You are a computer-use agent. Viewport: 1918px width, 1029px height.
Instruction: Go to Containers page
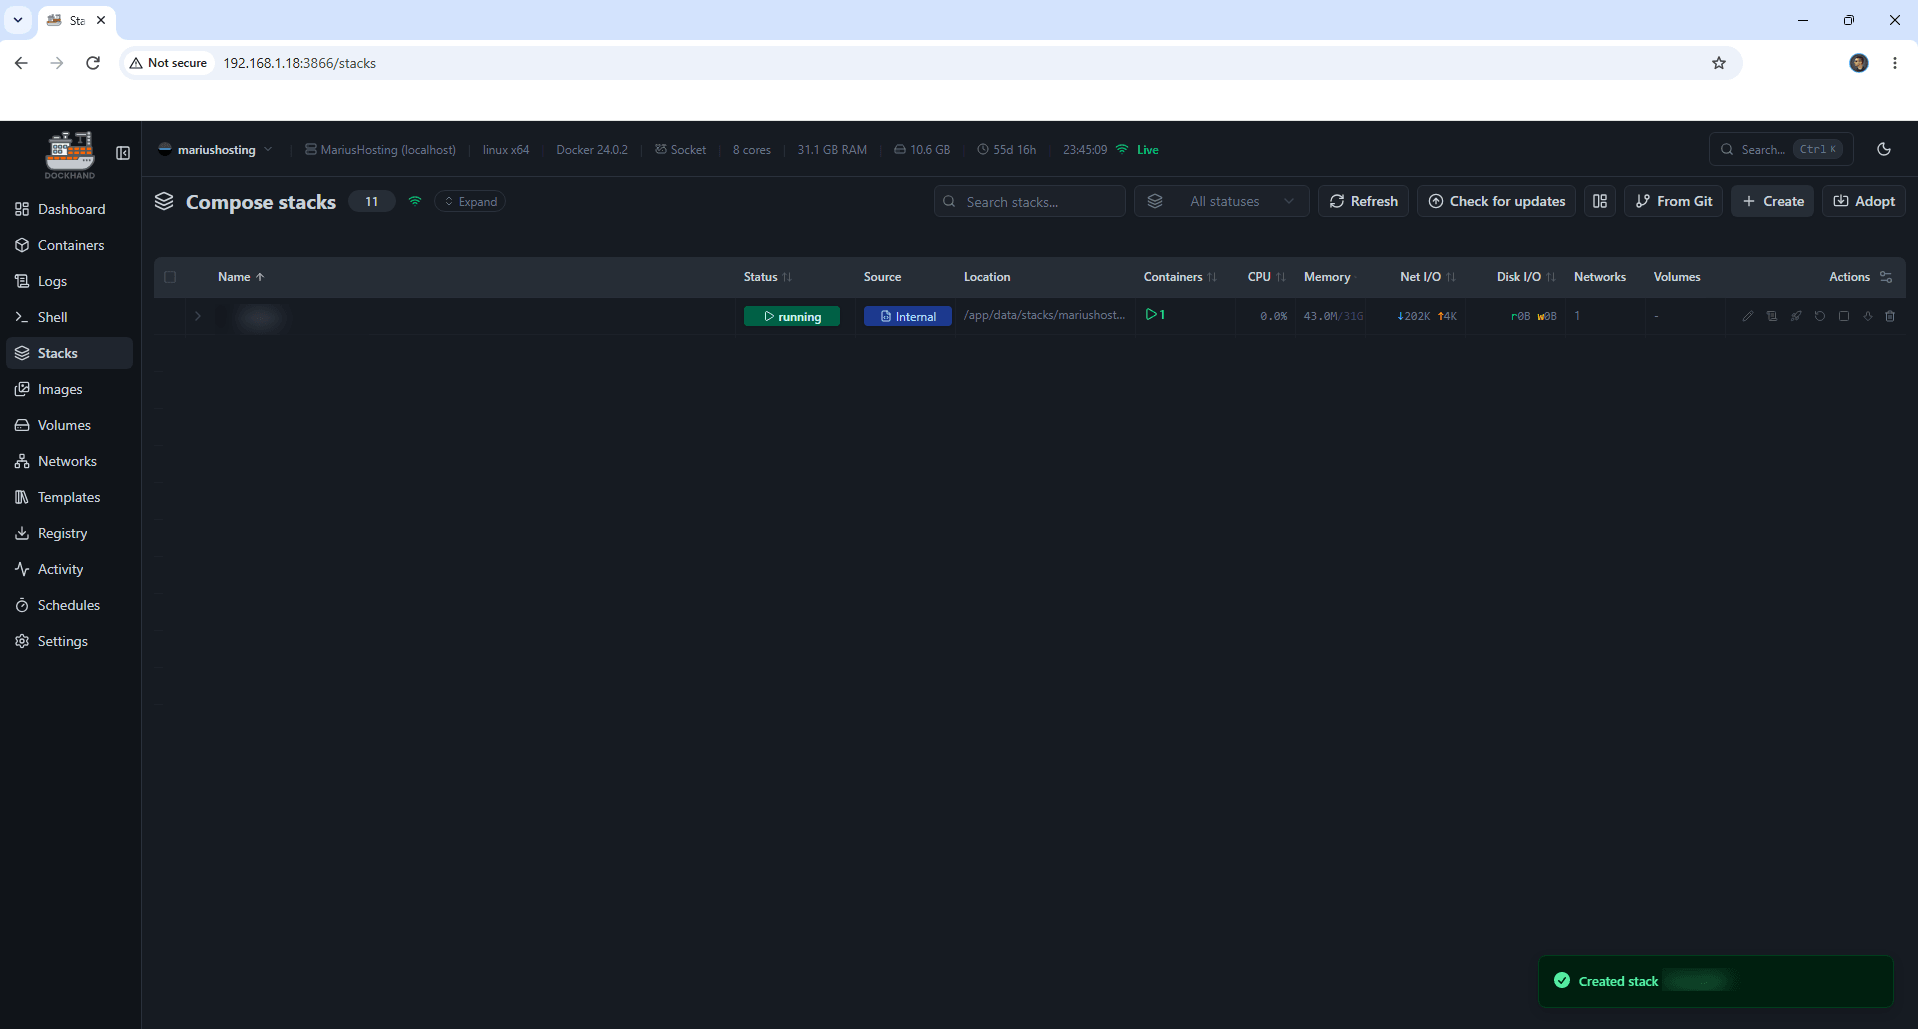[x=70, y=245]
